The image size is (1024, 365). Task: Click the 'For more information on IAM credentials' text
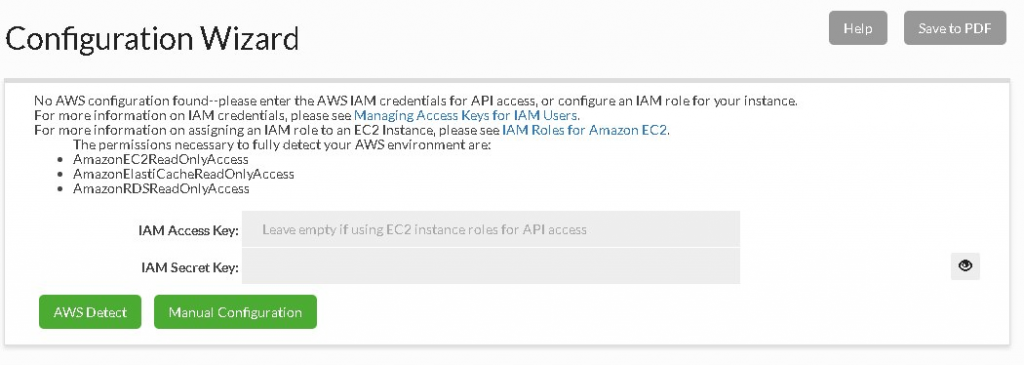(193, 116)
